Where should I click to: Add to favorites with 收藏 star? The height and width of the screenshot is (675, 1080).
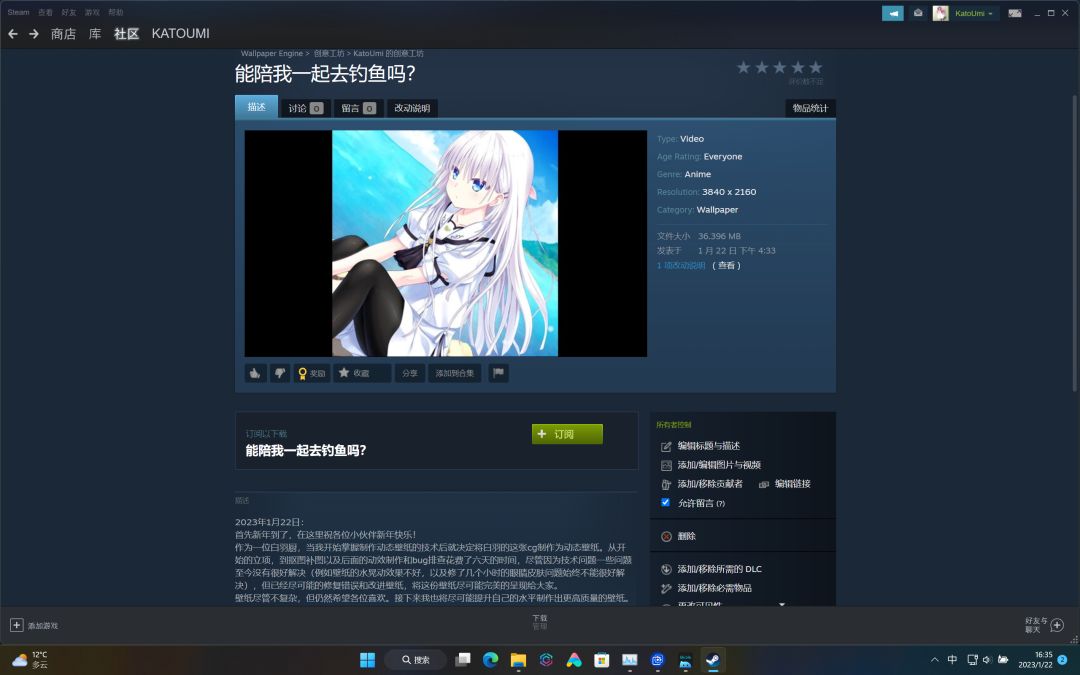click(362, 373)
